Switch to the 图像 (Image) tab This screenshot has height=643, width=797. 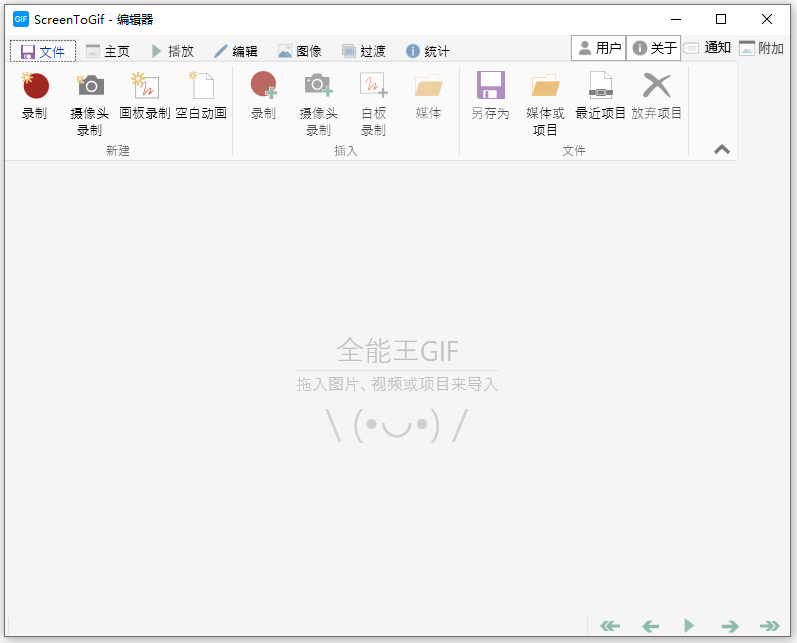point(300,51)
